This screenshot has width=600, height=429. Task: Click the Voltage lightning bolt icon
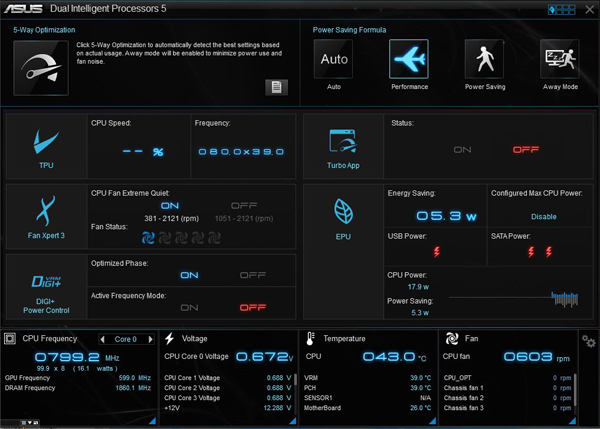click(170, 338)
